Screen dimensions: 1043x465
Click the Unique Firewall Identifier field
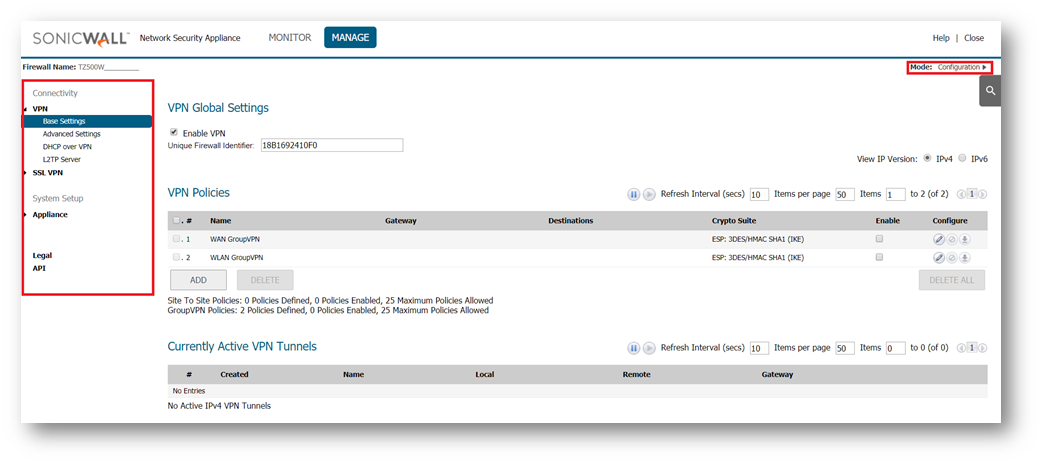(x=332, y=145)
